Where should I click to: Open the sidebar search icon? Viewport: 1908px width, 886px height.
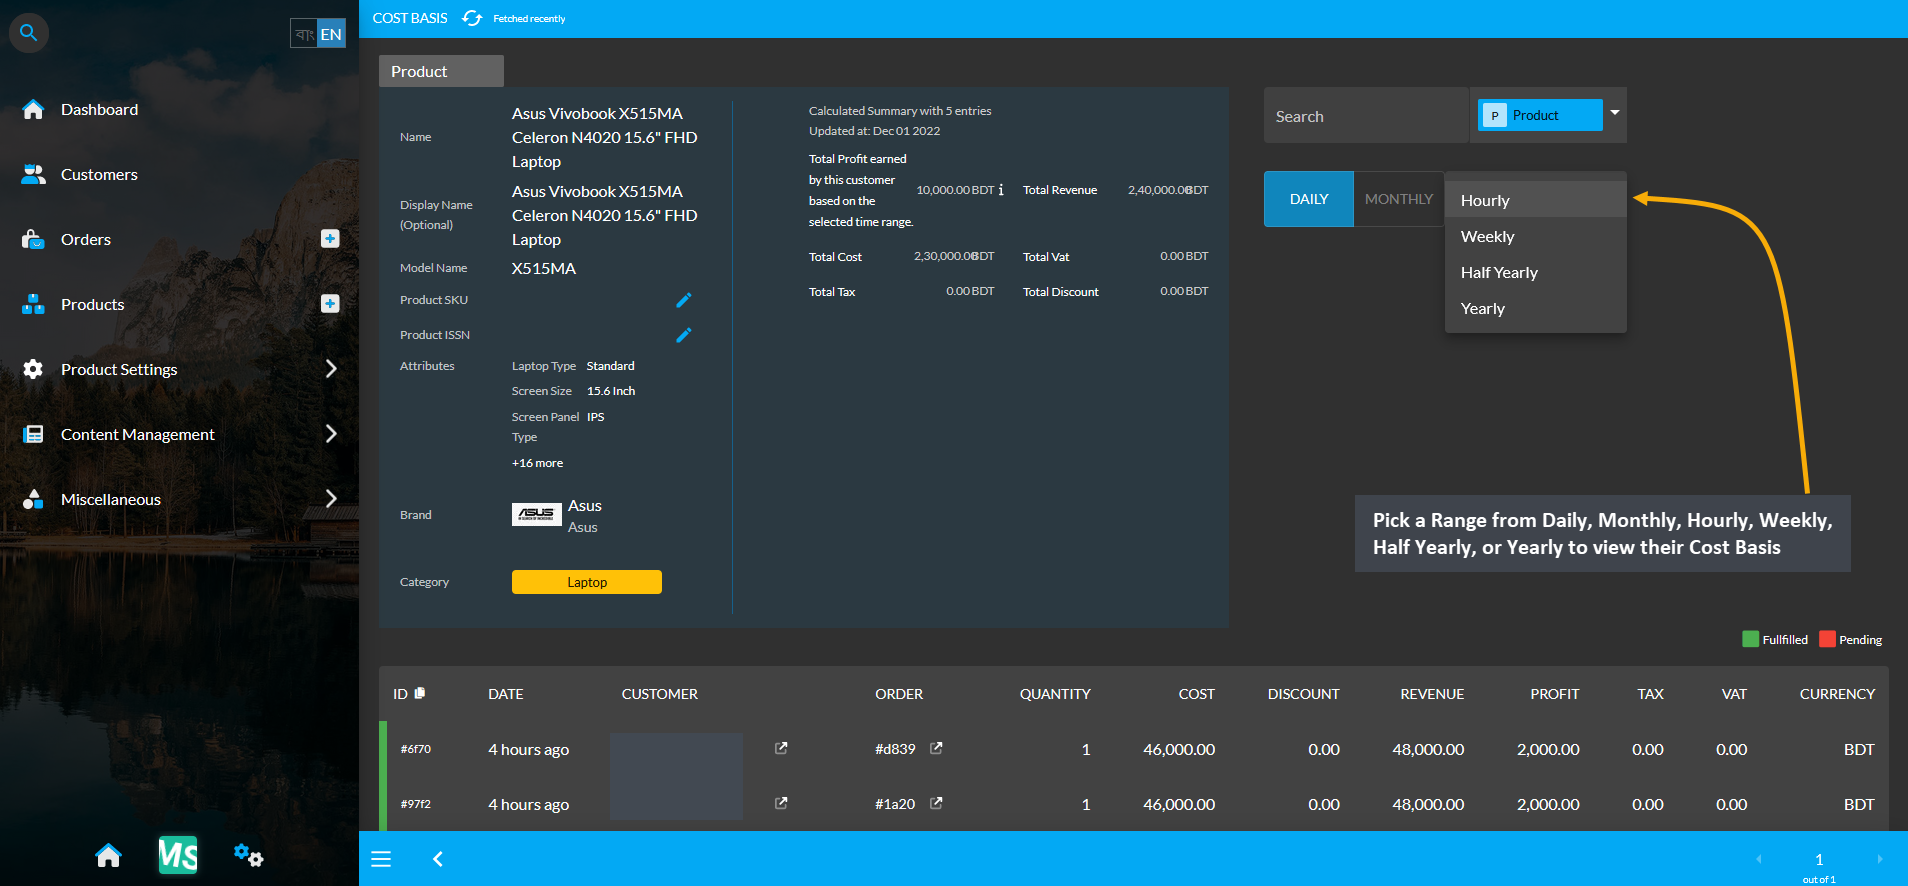click(x=29, y=33)
